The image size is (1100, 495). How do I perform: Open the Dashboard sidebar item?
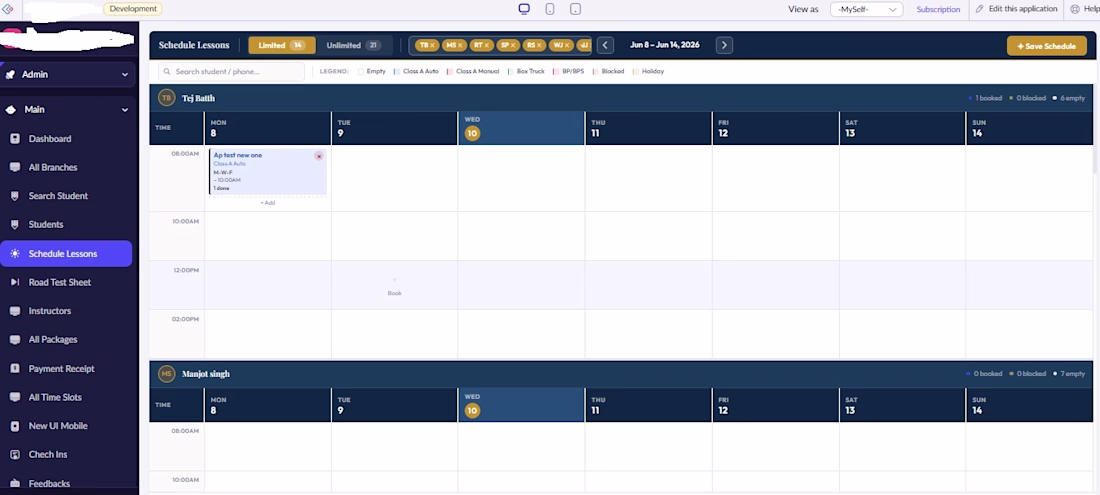point(66,139)
